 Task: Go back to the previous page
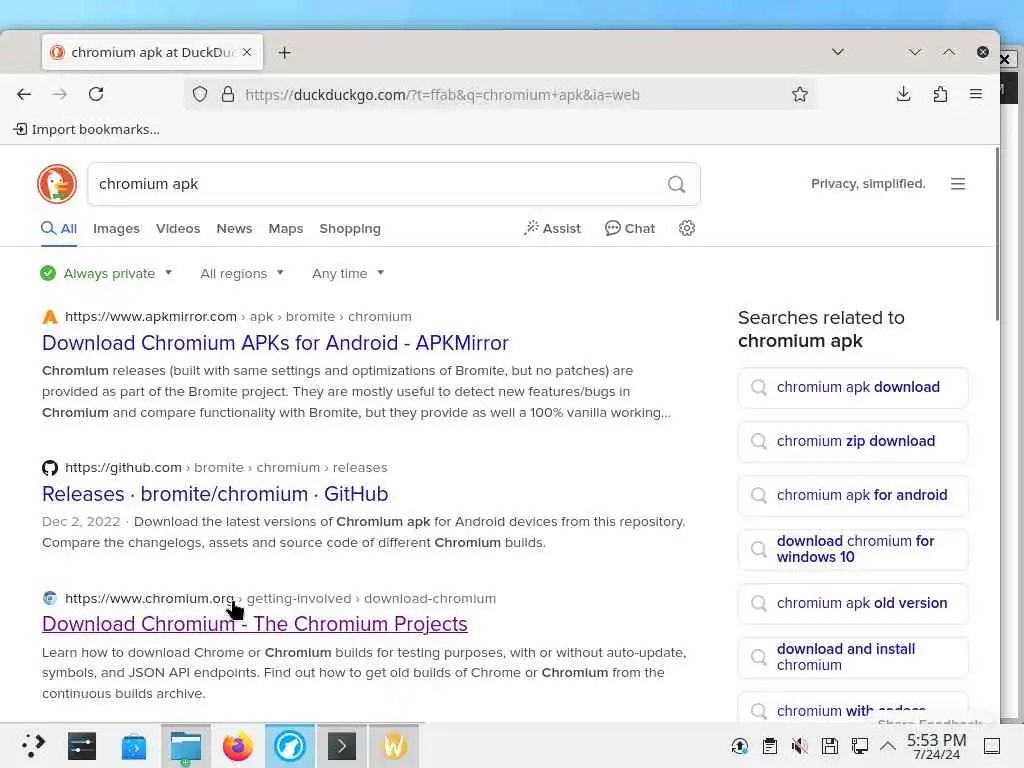[24, 94]
